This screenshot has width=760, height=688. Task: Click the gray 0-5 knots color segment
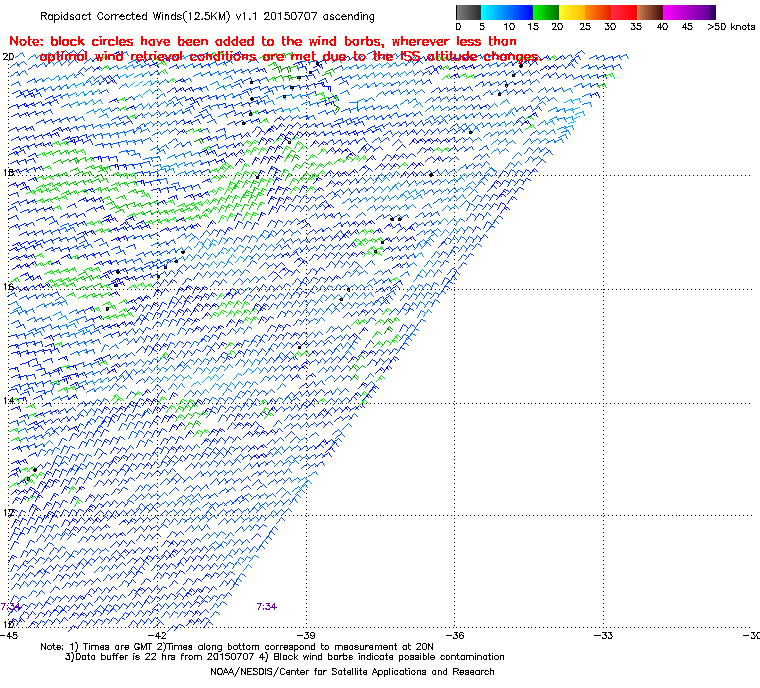click(468, 12)
